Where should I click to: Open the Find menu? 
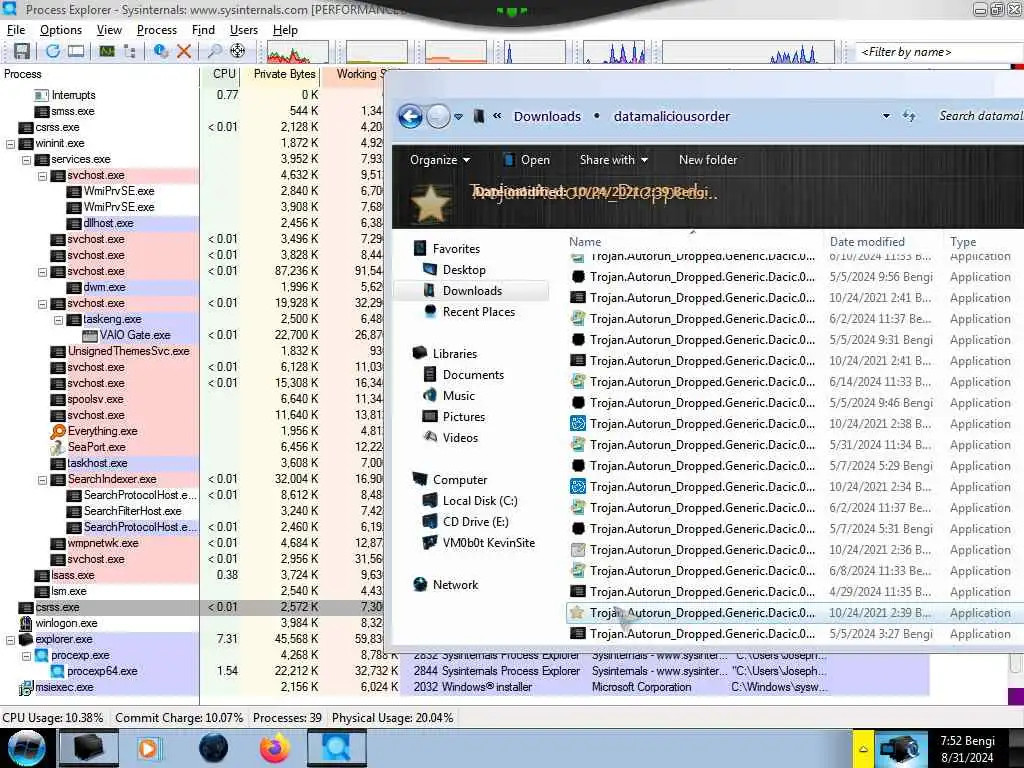click(x=203, y=30)
